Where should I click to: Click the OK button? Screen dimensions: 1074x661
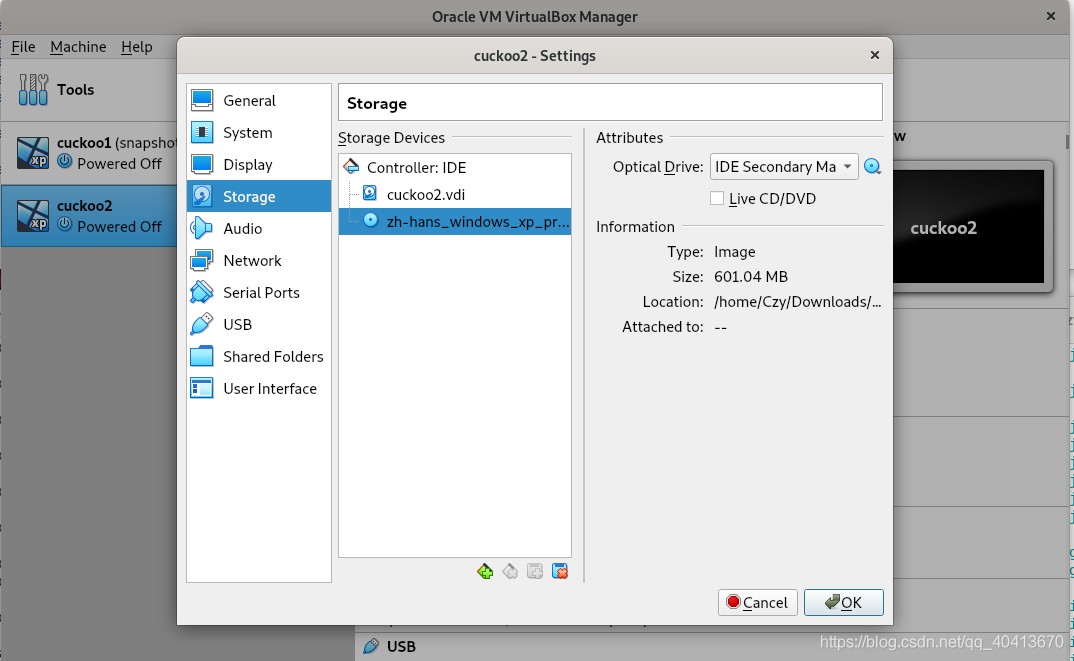pyautogui.click(x=843, y=603)
